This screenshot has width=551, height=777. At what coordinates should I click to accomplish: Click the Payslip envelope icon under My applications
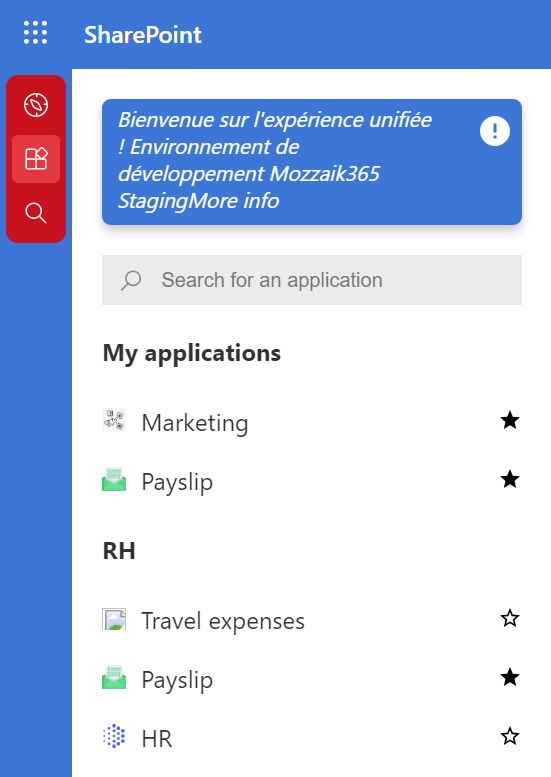coord(114,480)
